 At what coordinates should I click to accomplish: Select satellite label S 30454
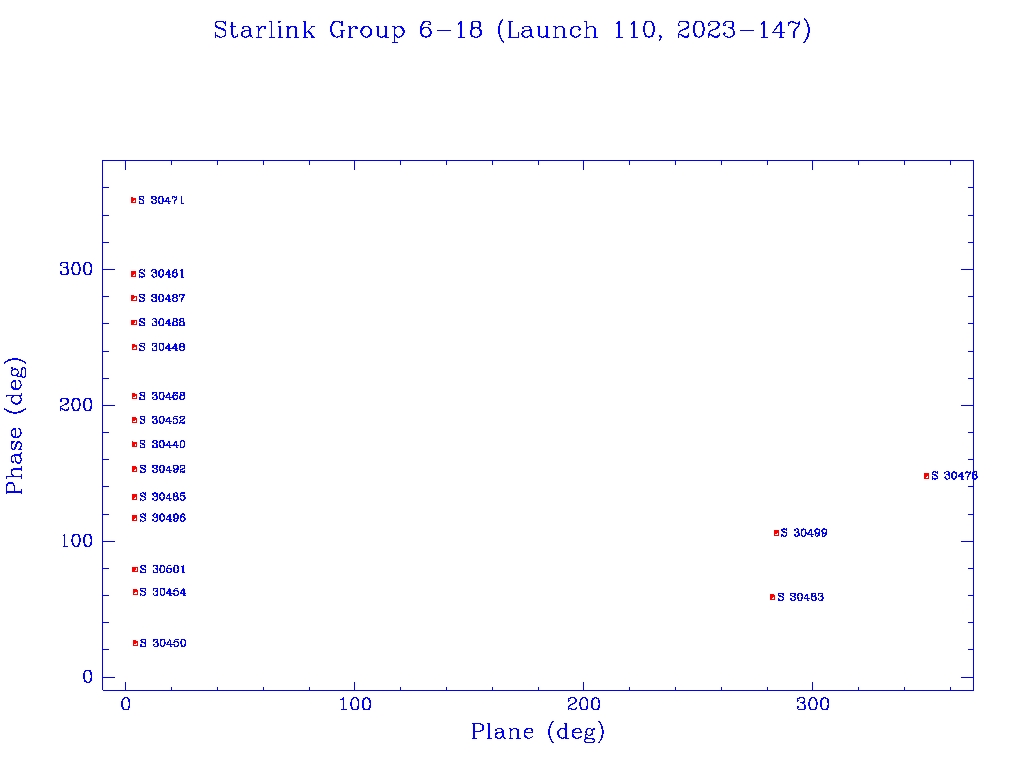[x=163, y=592]
